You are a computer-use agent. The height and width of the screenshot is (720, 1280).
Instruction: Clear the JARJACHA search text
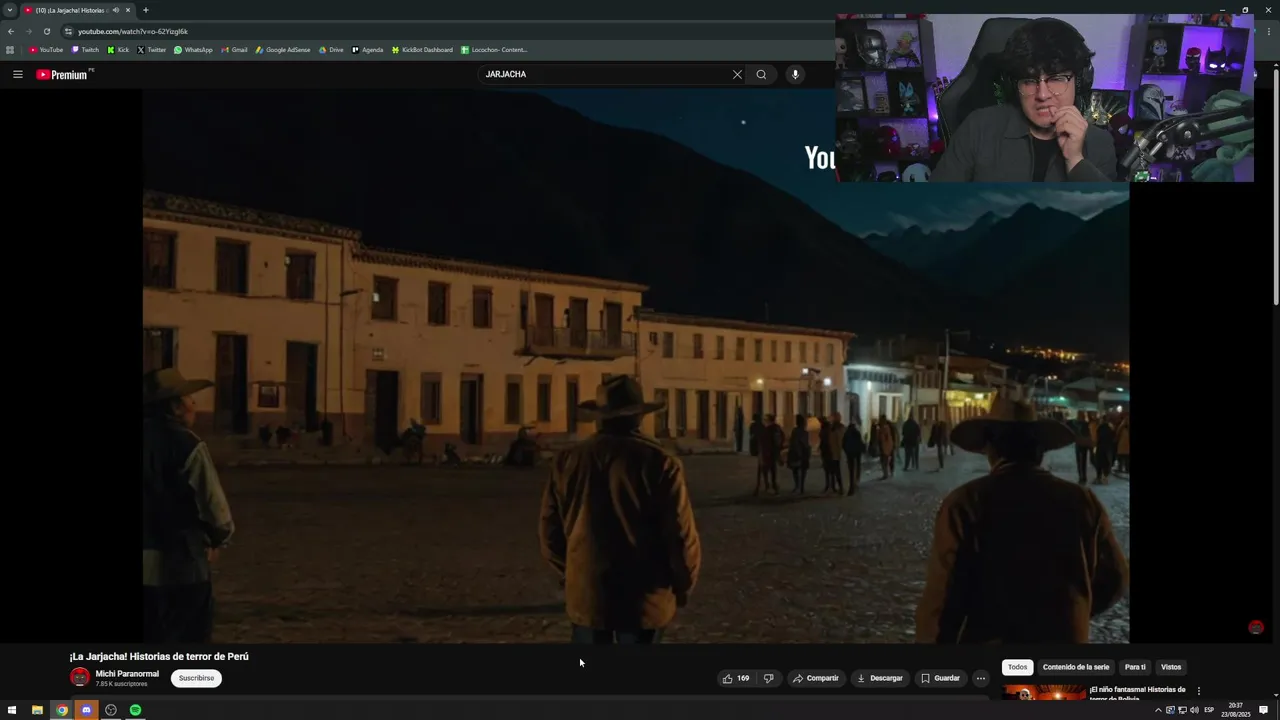737,74
